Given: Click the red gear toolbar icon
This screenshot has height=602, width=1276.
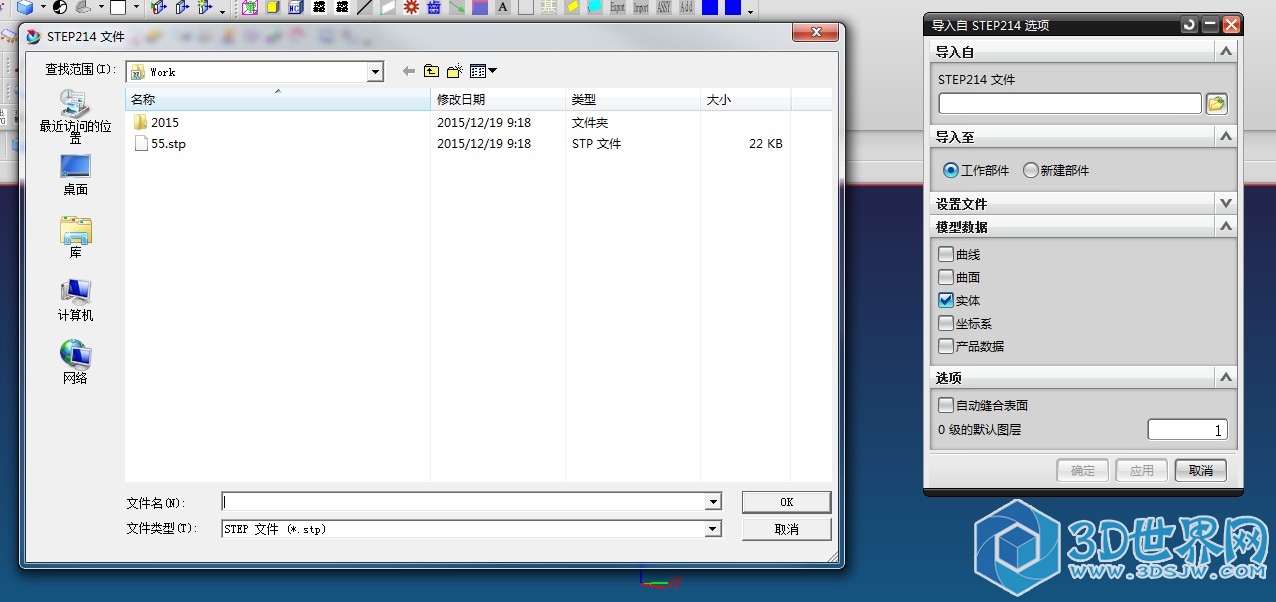Looking at the screenshot, I should (x=410, y=7).
